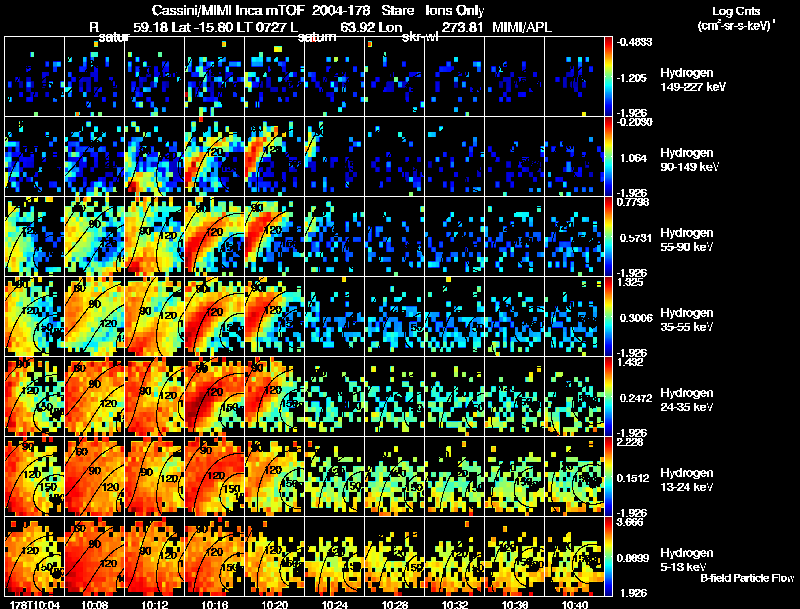The width and height of the screenshot is (800, 609).
Task: Click the 0.1512 color scale value
Action: [633, 478]
